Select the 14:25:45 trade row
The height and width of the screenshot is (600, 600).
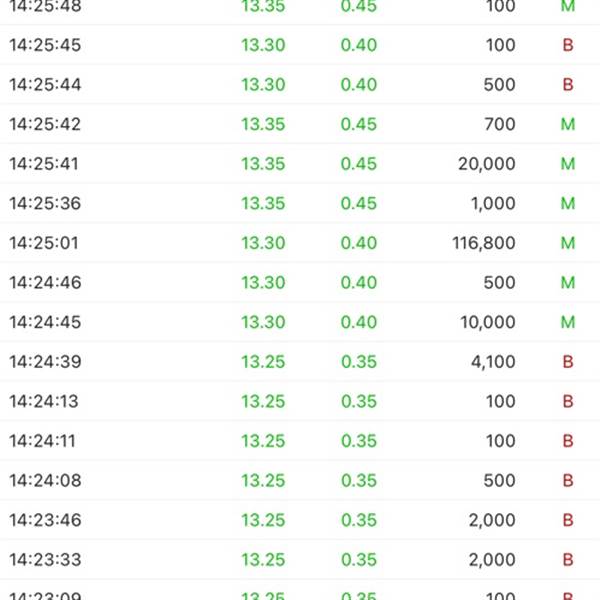[300, 45]
